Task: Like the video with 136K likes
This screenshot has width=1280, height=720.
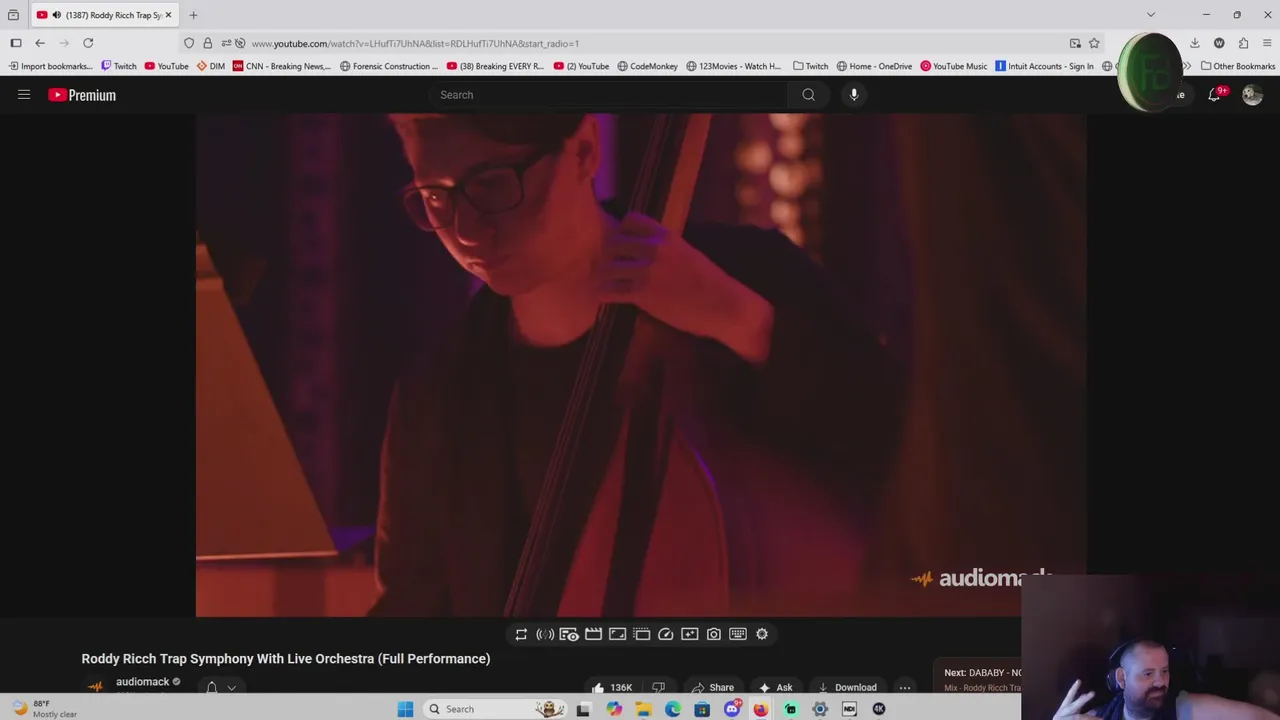Action: click(x=612, y=687)
